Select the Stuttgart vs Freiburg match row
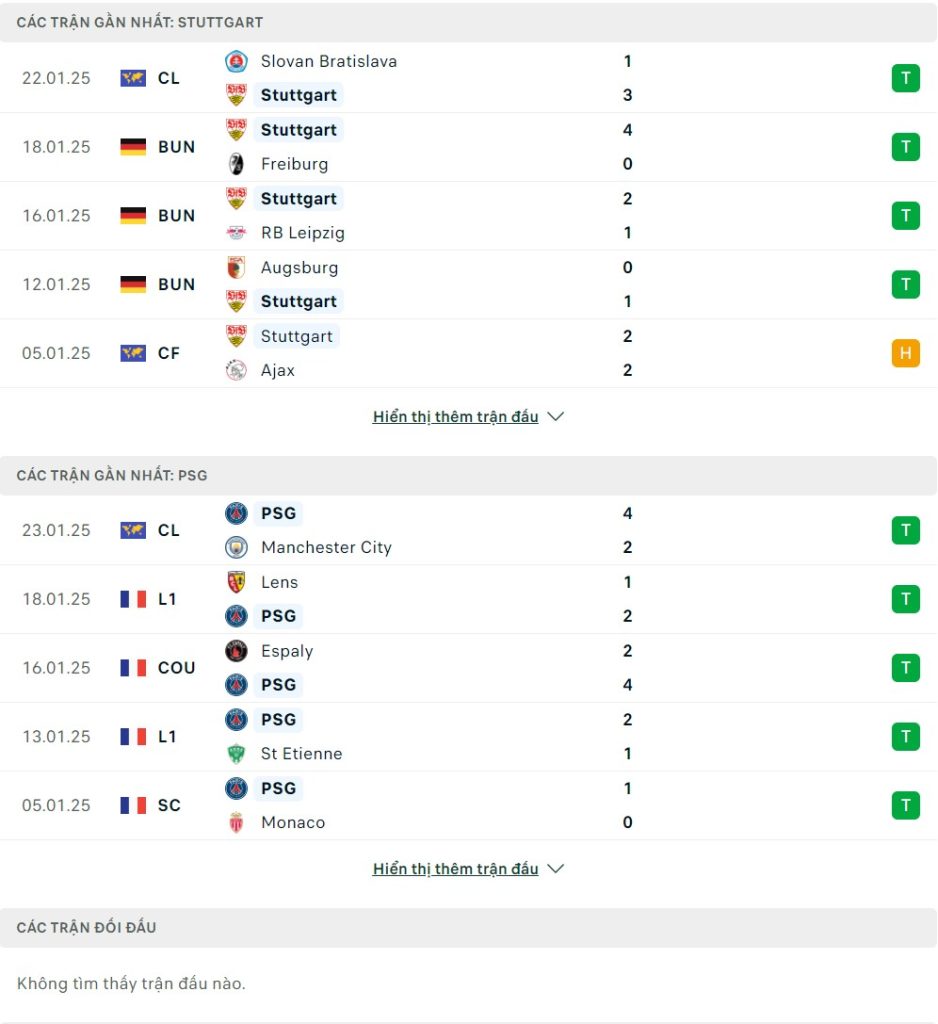Viewport: 938px width, 1024px height. [468, 147]
